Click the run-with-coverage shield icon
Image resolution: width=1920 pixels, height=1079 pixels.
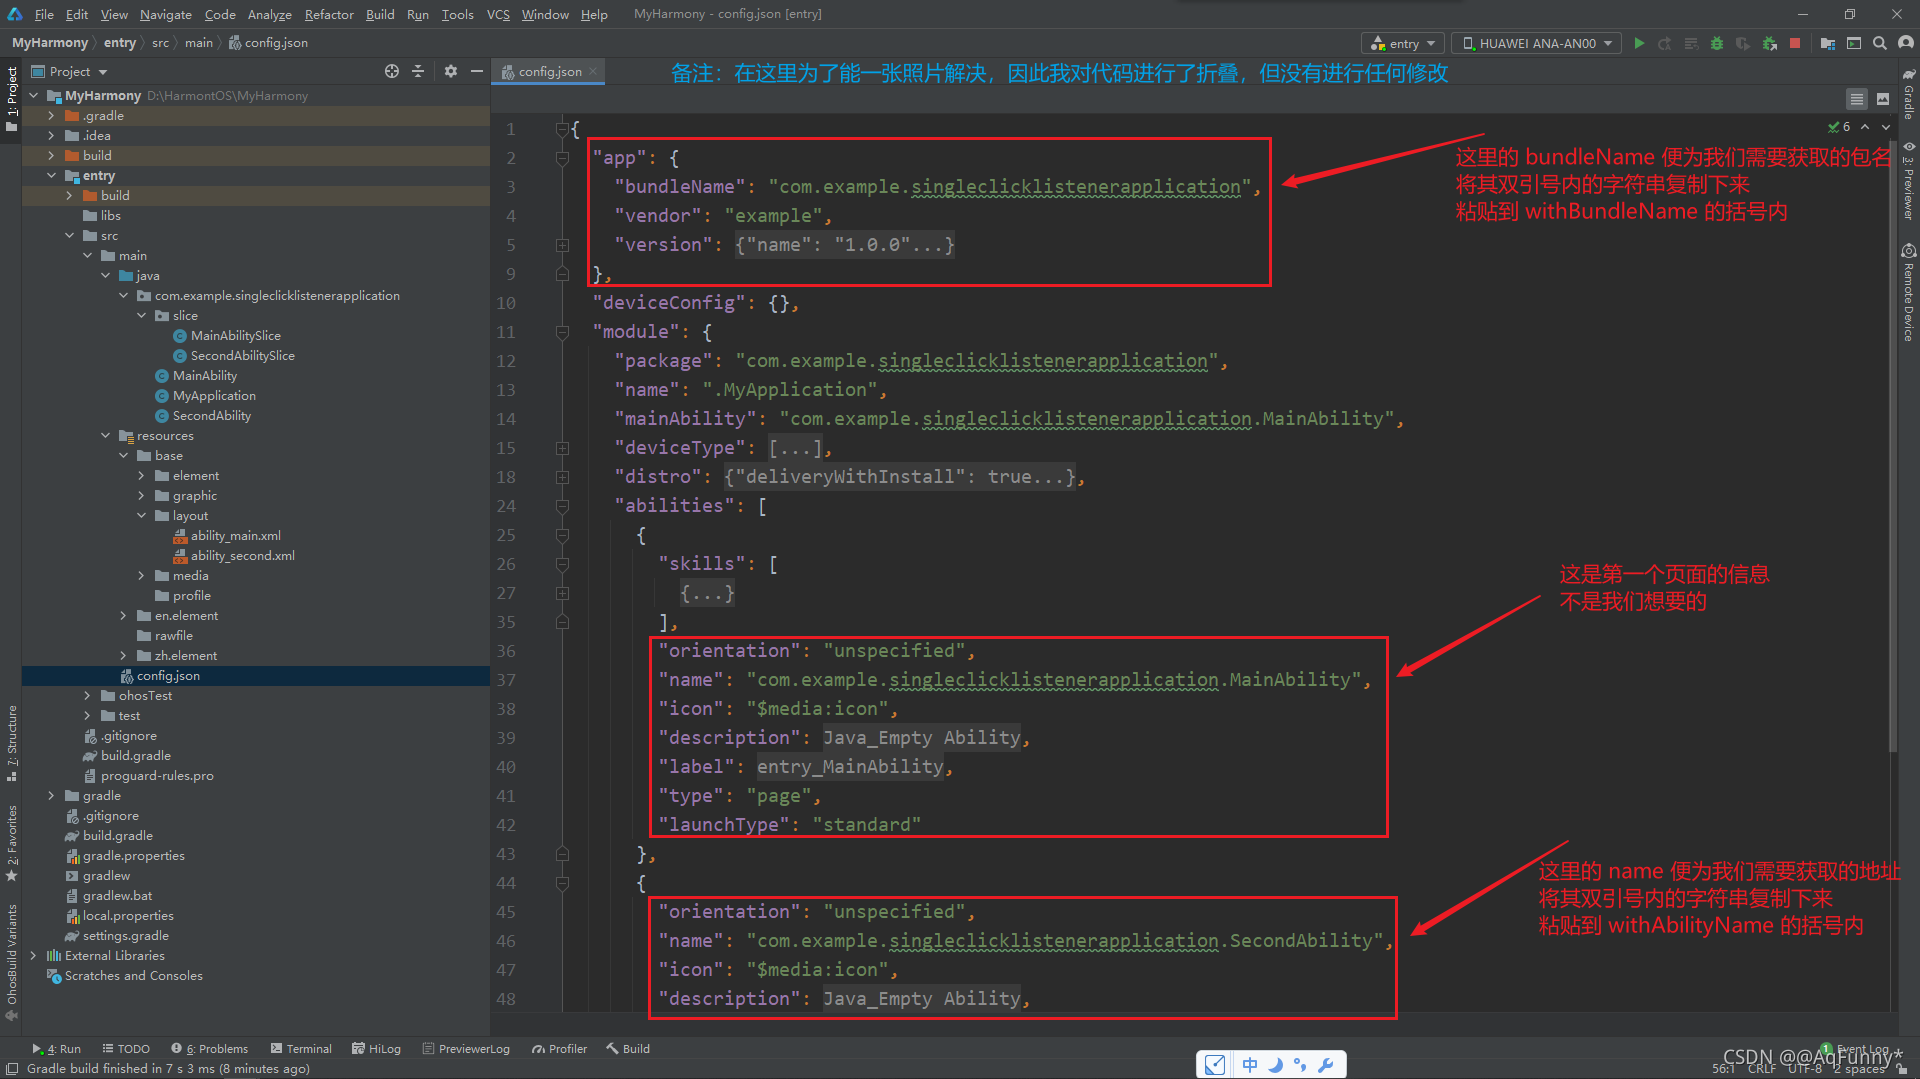pos(1743,43)
